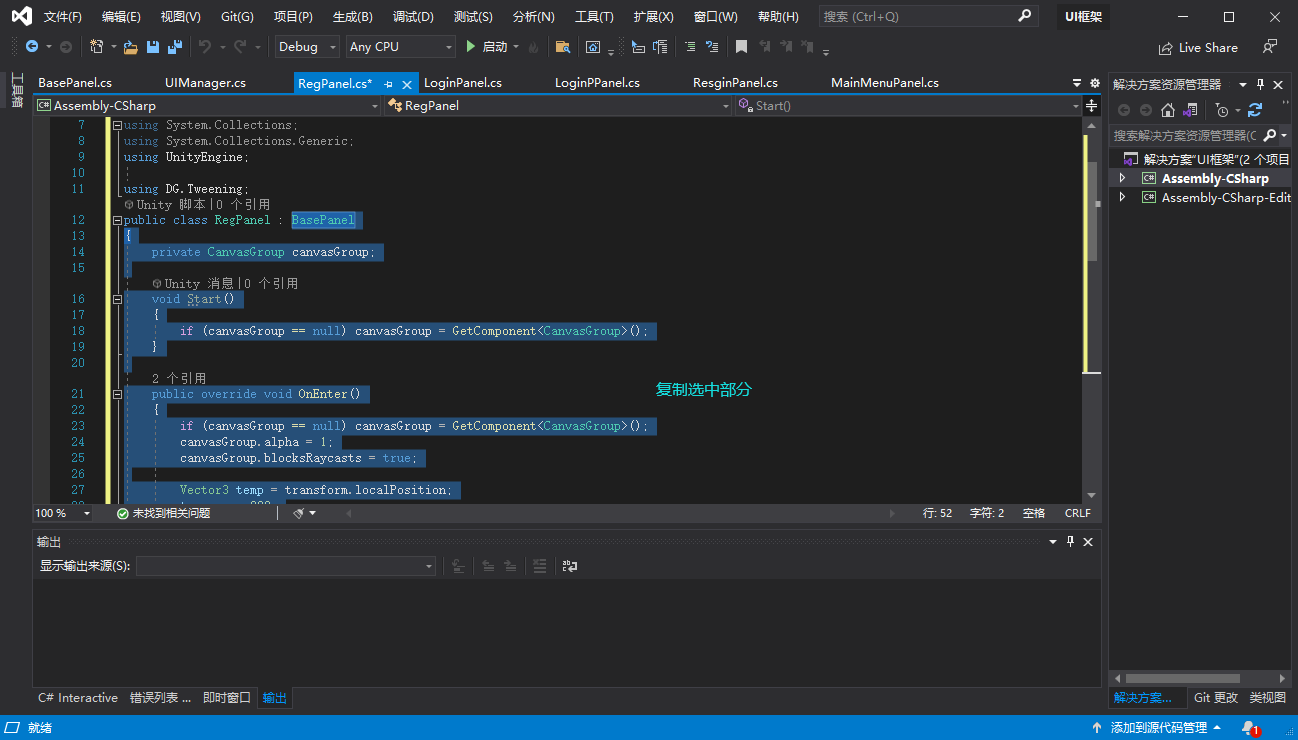Save the current file with disk icon

click(153, 47)
